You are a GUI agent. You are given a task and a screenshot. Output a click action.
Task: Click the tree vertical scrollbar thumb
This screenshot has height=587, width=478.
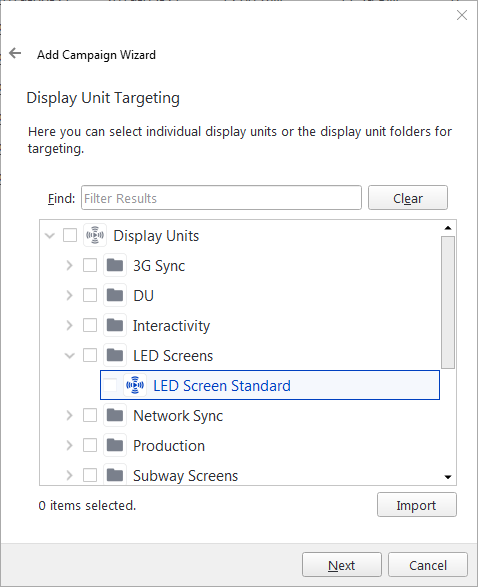click(448, 302)
